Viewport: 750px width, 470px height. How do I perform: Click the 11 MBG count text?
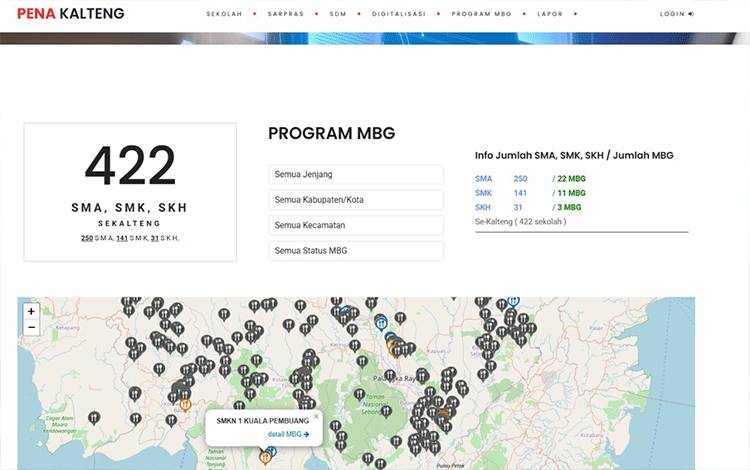click(x=571, y=193)
